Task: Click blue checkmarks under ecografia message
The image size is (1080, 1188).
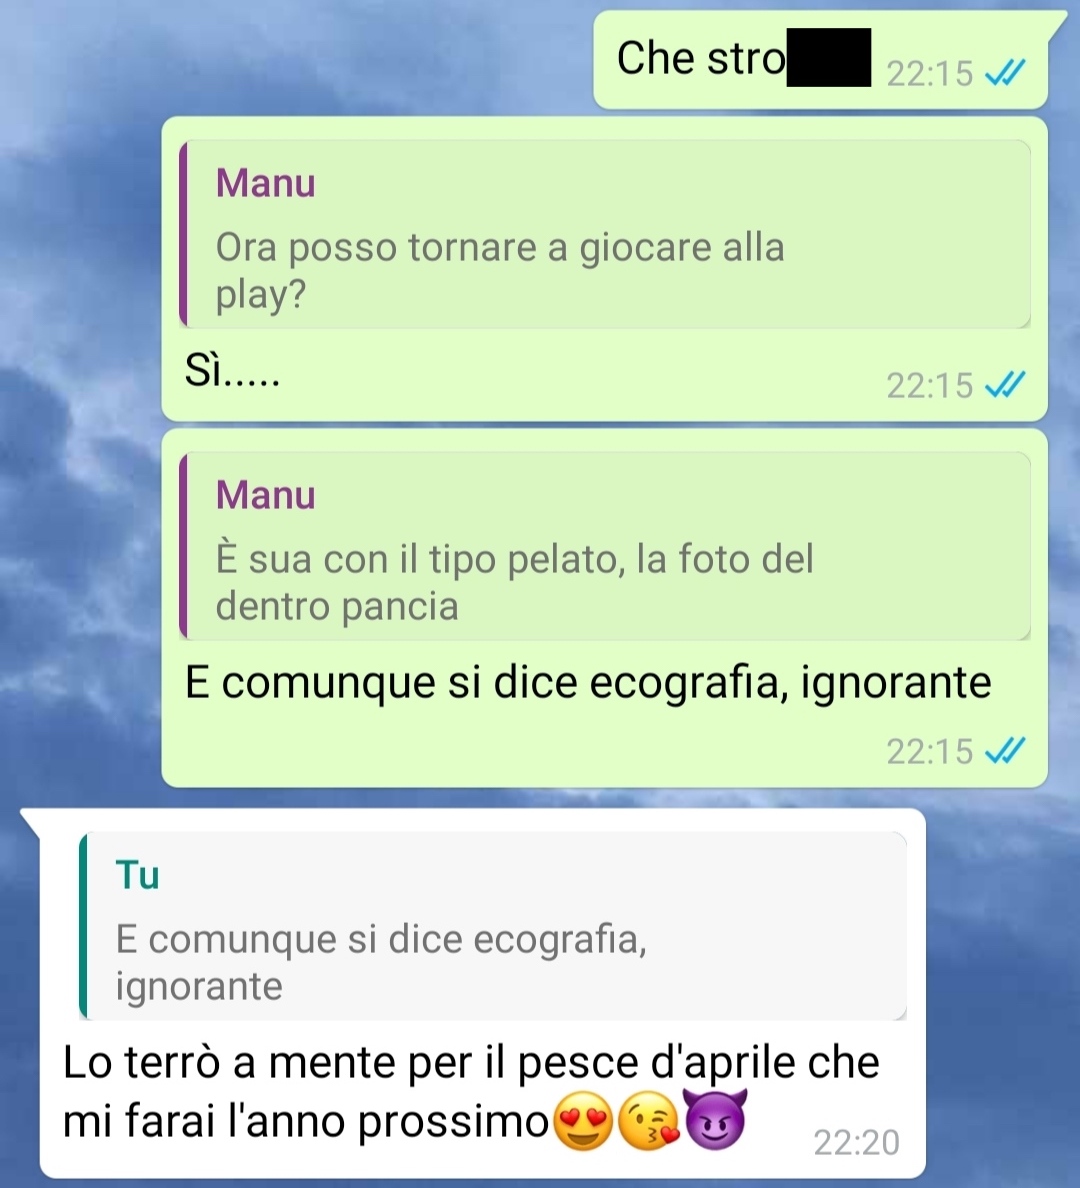Action: (x=1005, y=751)
